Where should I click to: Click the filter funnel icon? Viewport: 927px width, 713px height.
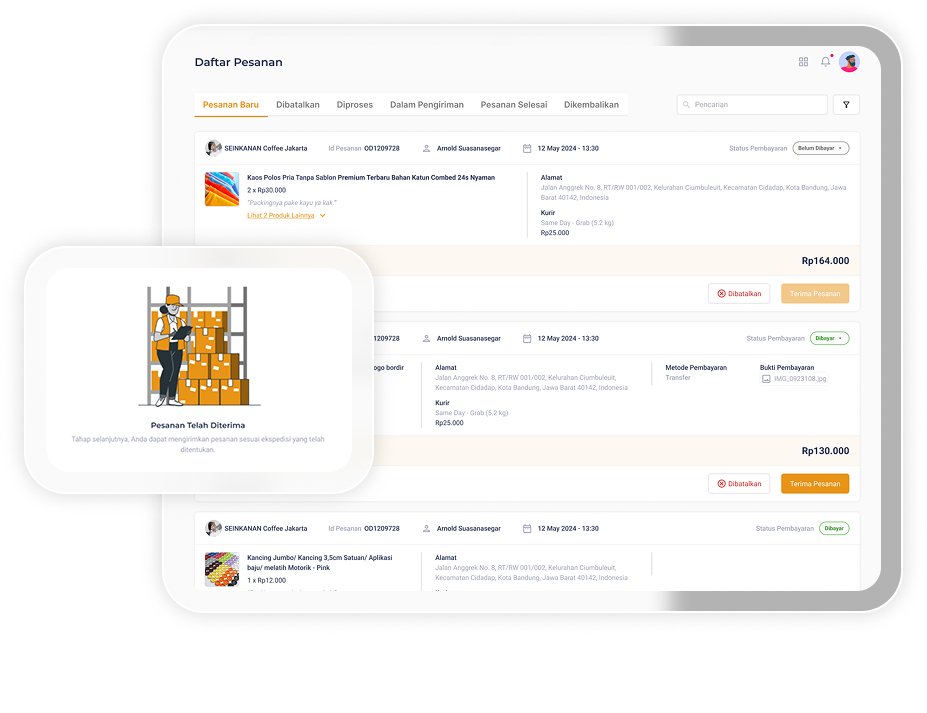(x=846, y=104)
